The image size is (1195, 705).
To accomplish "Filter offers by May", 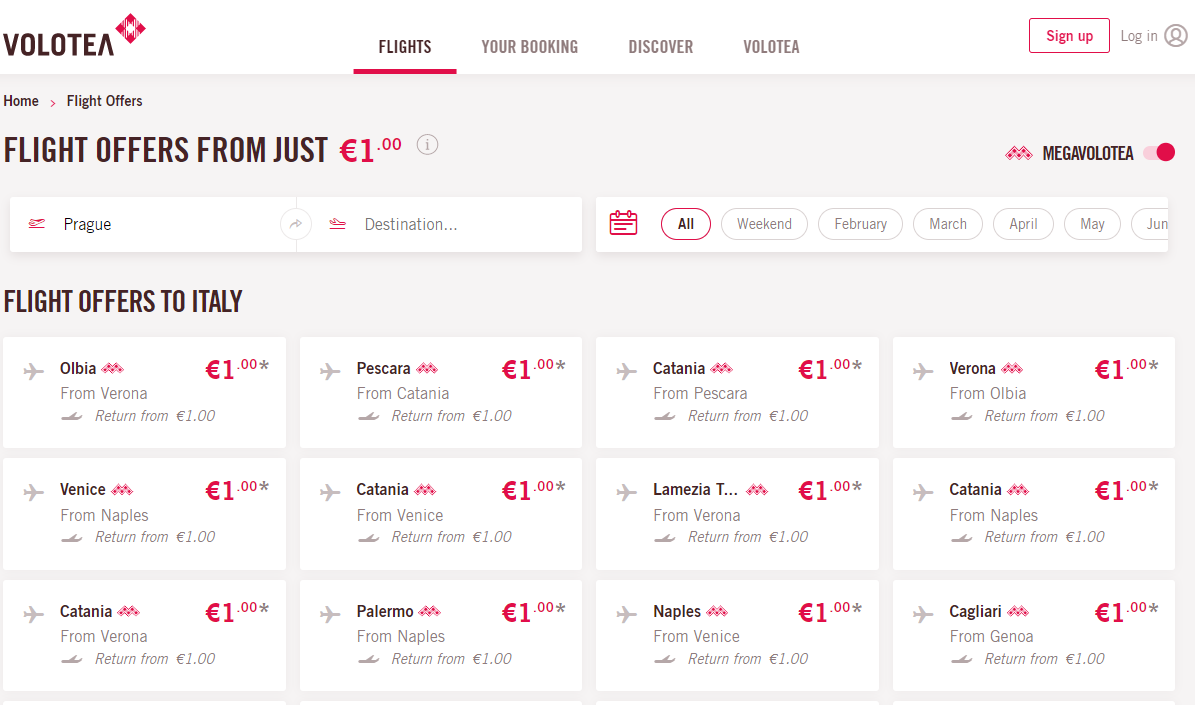I will (x=1092, y=224).
